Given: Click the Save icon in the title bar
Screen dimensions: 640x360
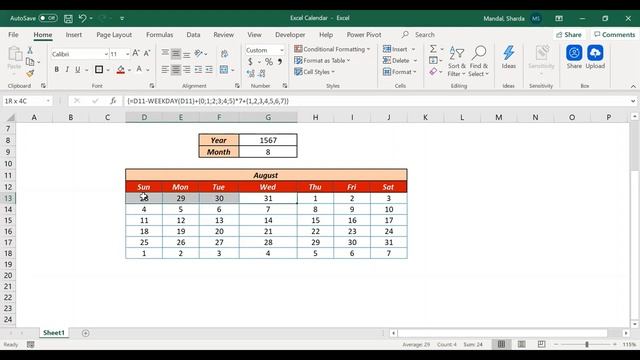Looking at the screenshot, I should click(68, 18).
